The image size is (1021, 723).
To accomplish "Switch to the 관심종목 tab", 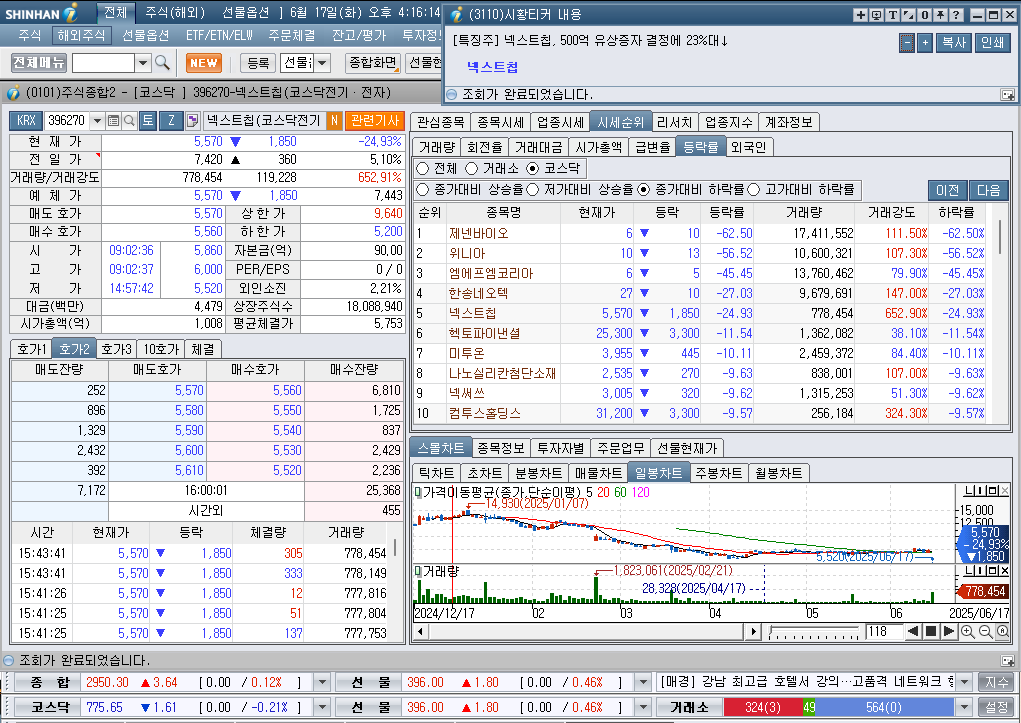I will 440,122.
